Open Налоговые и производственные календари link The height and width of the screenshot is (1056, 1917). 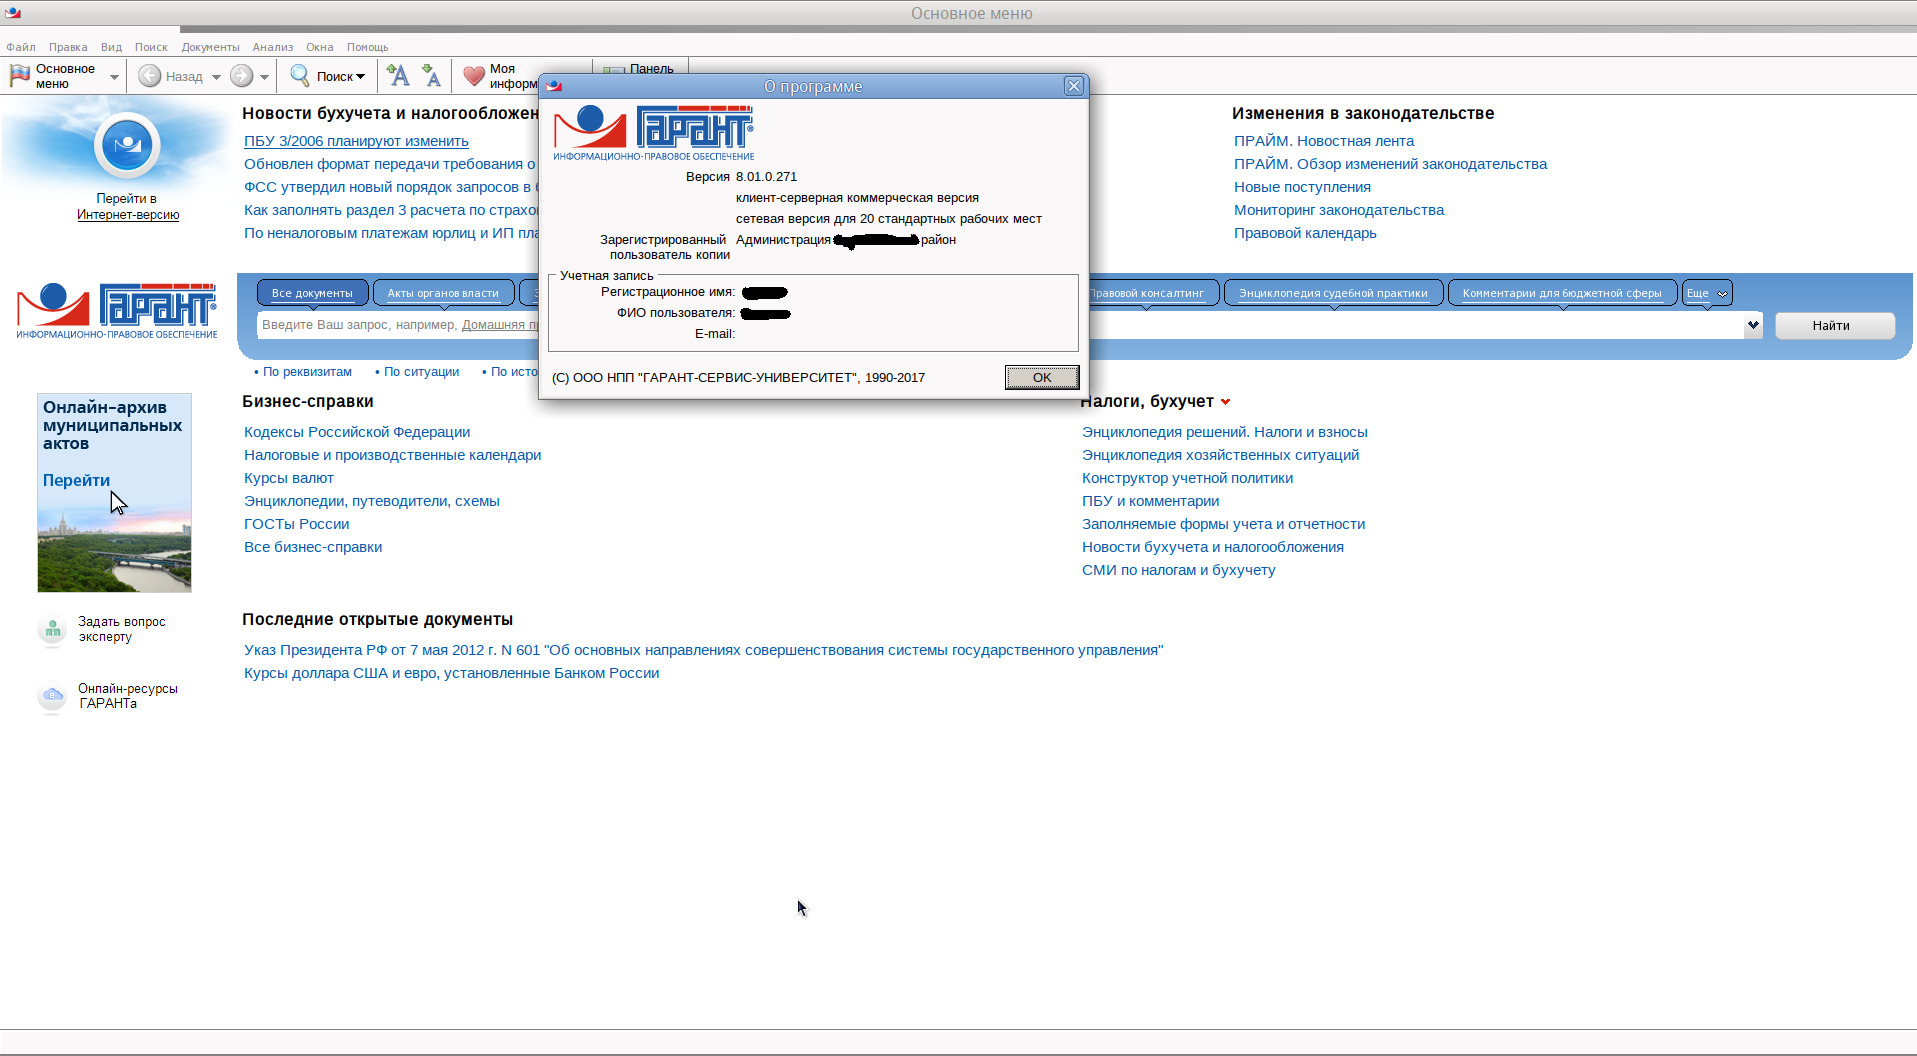tap(392, 455)
